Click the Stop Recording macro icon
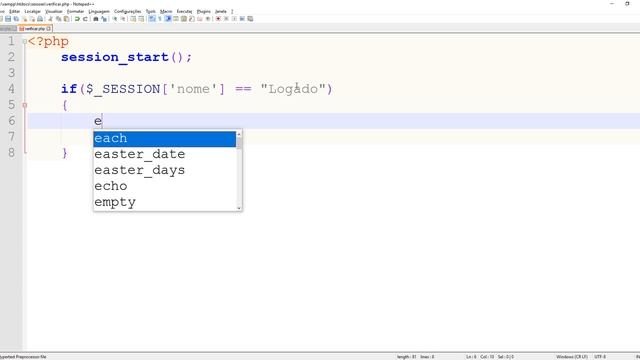640x360 pixels. tap(226, 19)
